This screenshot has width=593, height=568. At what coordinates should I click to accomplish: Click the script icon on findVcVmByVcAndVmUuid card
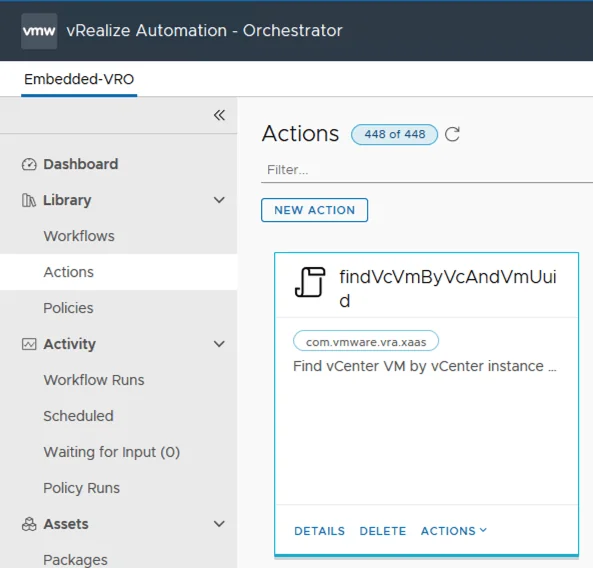click(310, 282)
